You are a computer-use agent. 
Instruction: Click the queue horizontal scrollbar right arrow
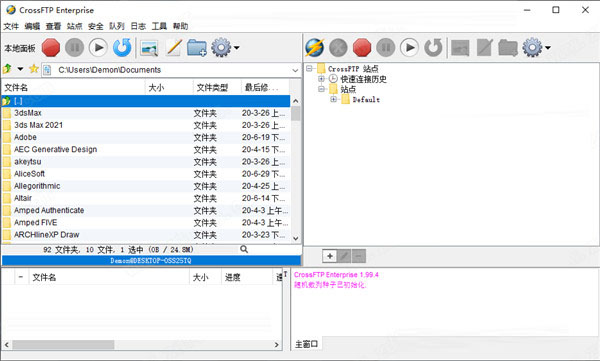tap(277, 345)
